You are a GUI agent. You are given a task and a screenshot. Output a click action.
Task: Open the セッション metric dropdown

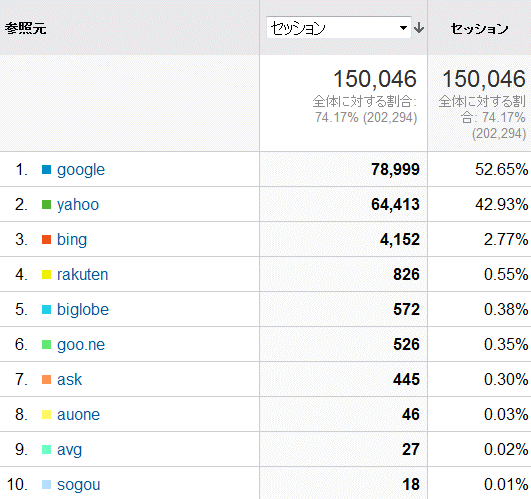pyautogui.click(x=339, y=27)
